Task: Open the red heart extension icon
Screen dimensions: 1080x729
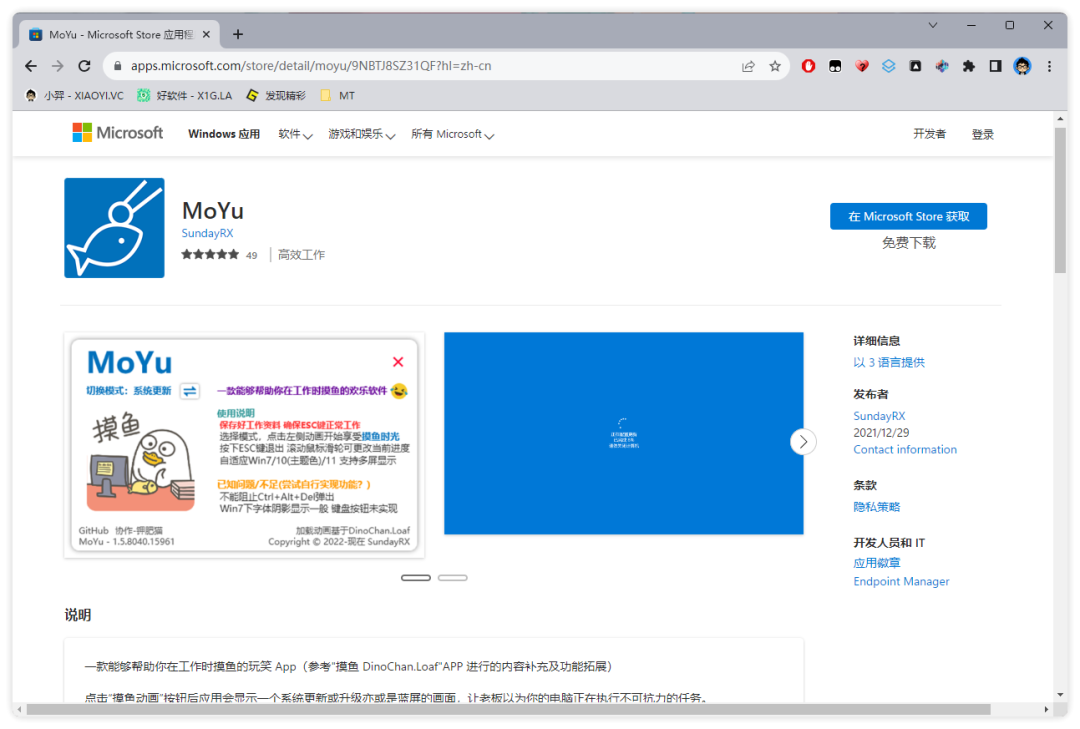Action: [x=862, y=66]
